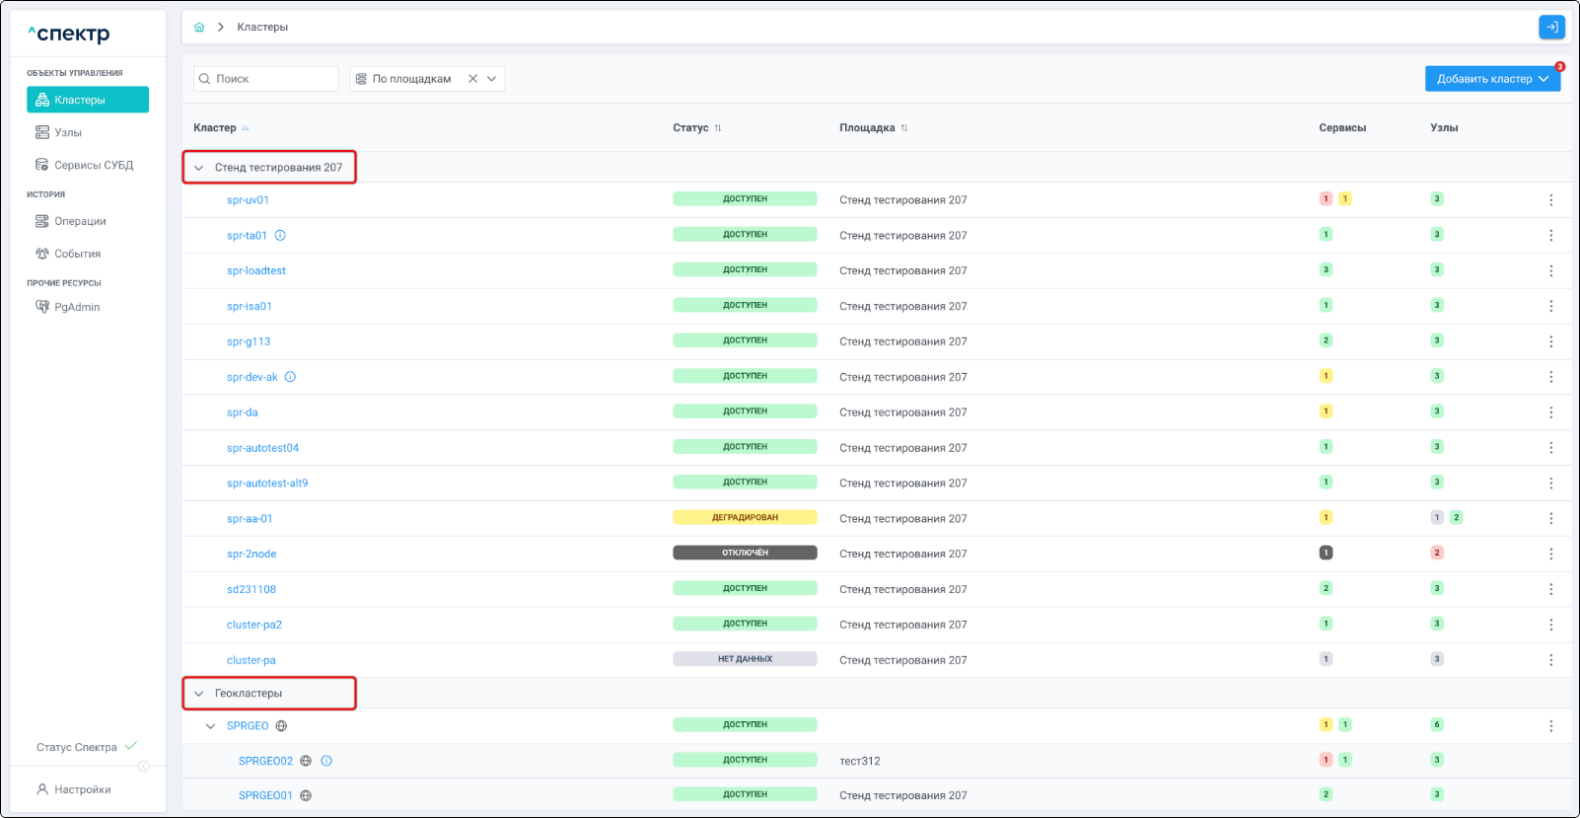Click the Добавить кластер button
Image resolution: width=1580 pixels, height=818 pixels.
coord(1484,79)
